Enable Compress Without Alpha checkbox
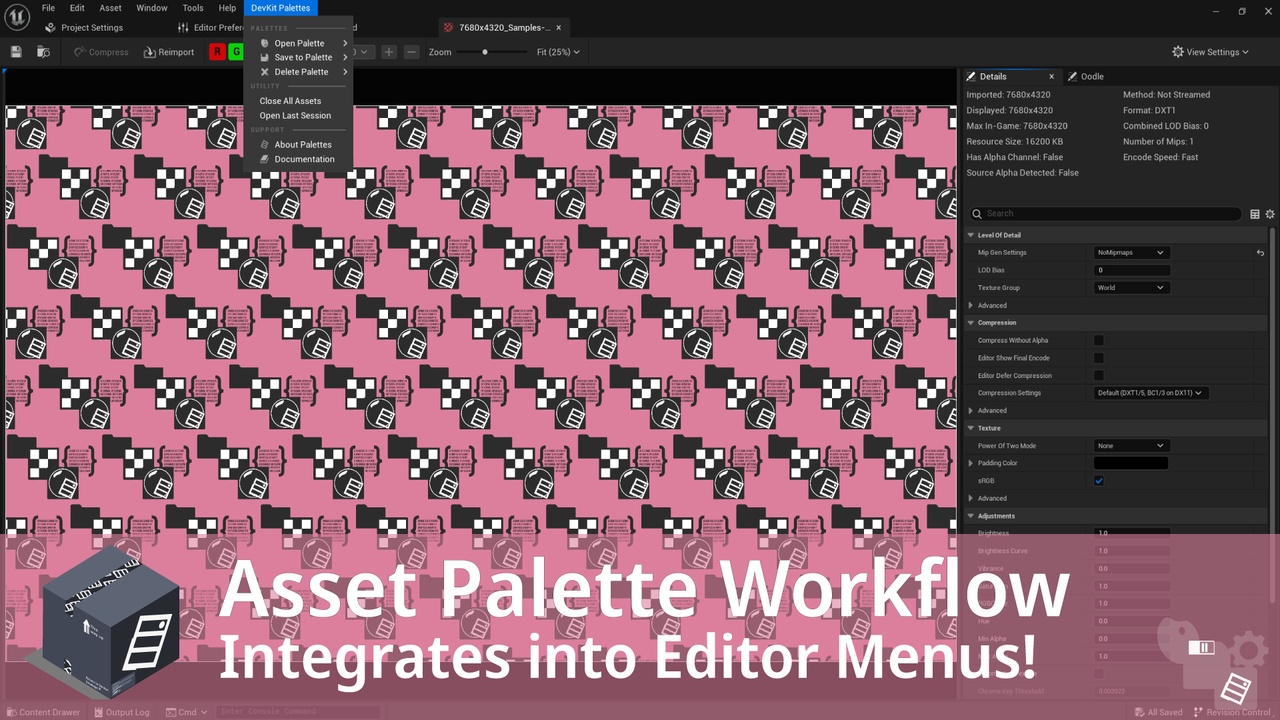The image size is (1280, 720). tap(1098, 340)
